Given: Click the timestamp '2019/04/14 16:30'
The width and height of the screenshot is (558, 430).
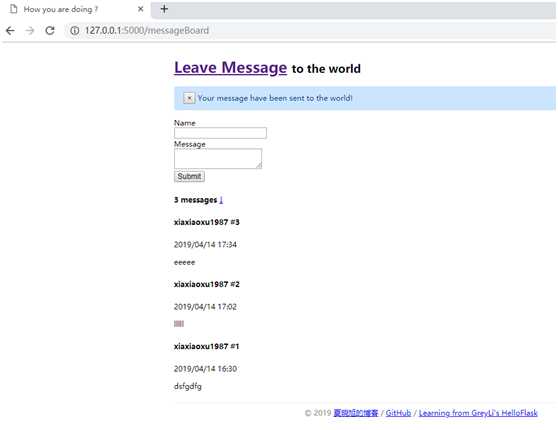Looking at the screenshot, I should coord(205,369).
